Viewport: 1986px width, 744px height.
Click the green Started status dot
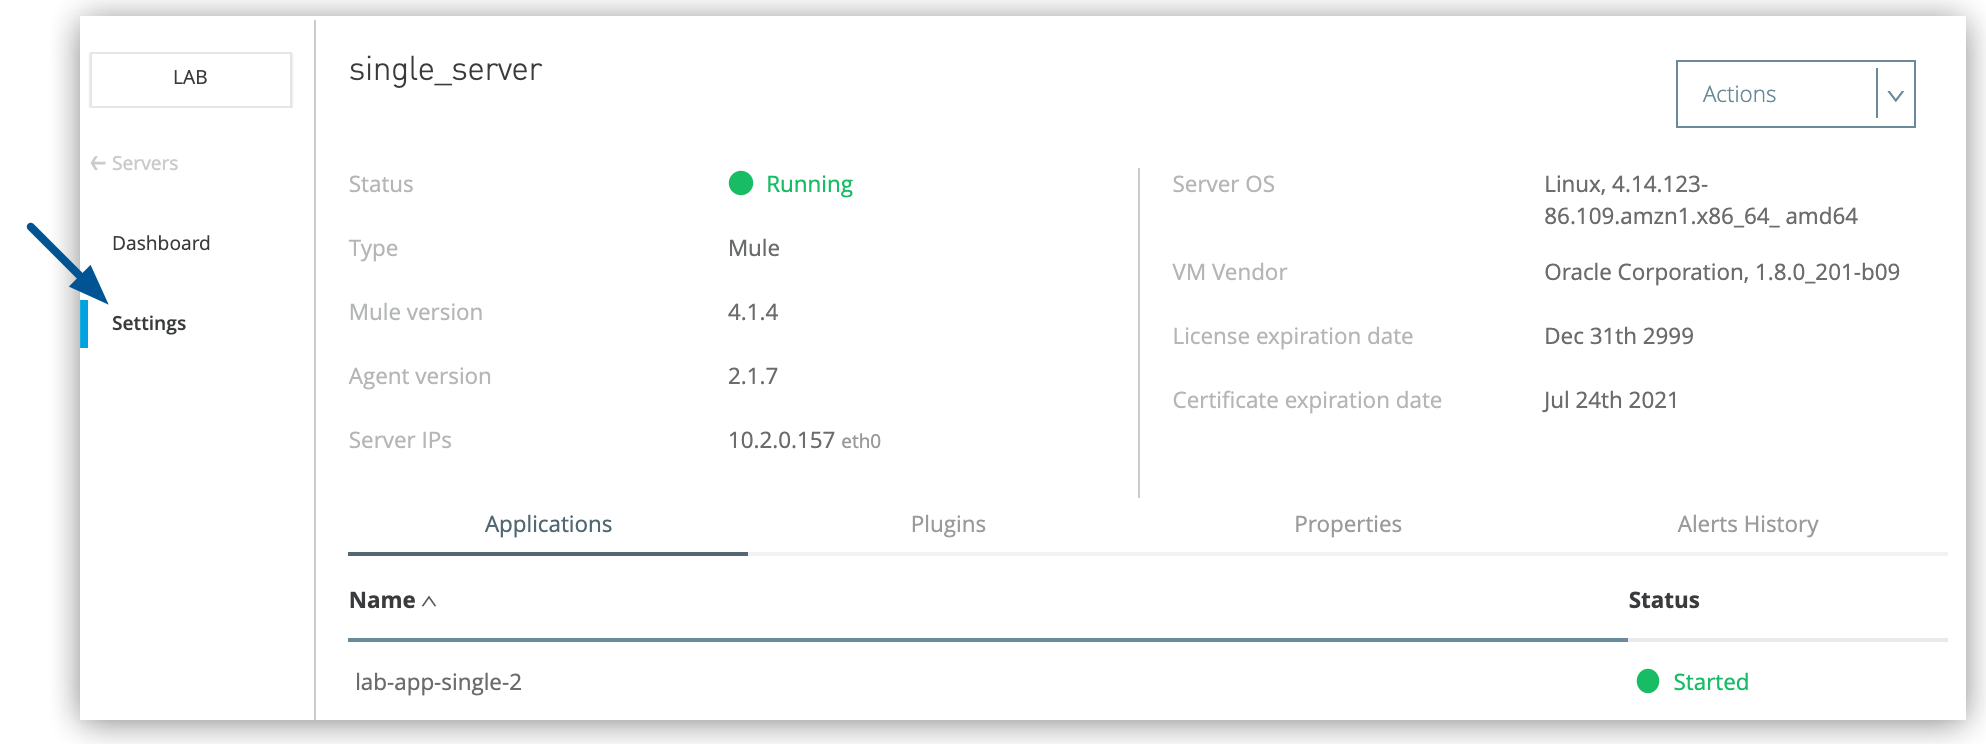[x=1647, y=681]
